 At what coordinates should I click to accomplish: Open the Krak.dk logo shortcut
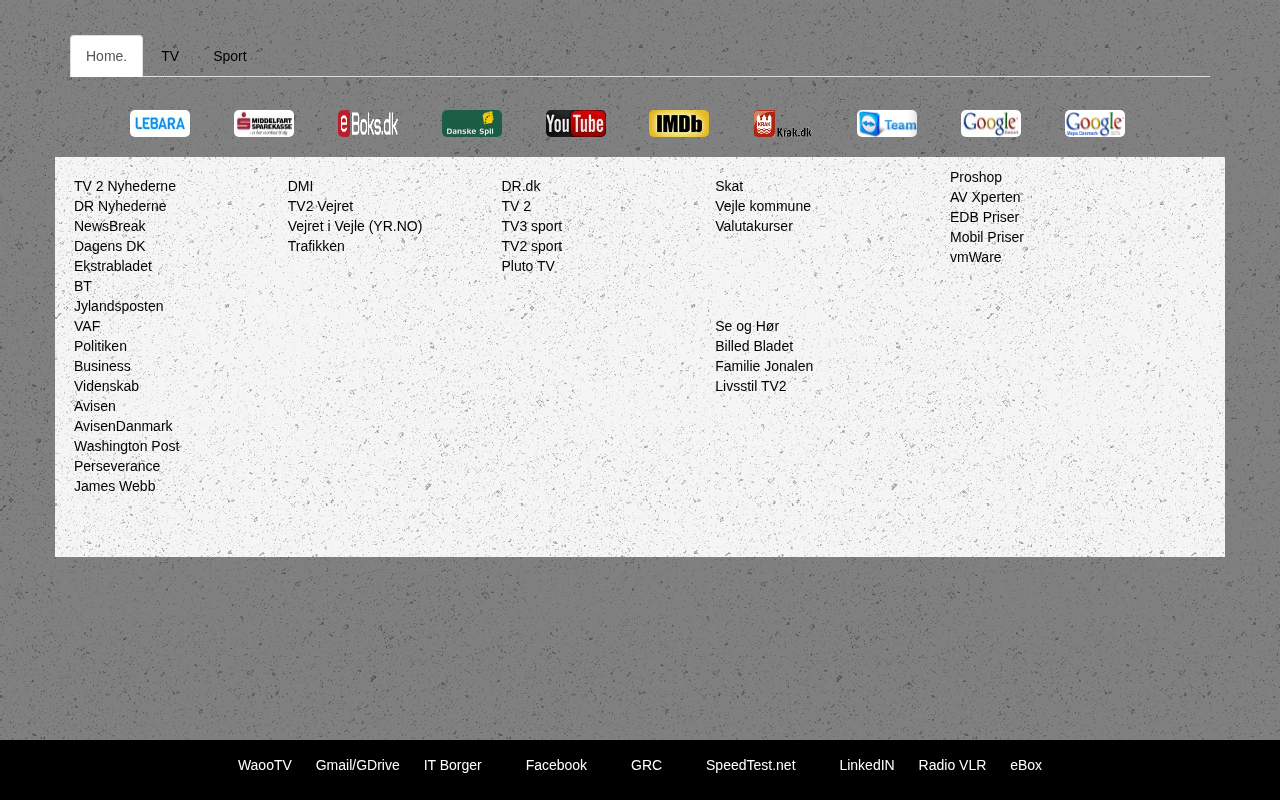pos(783,123)
